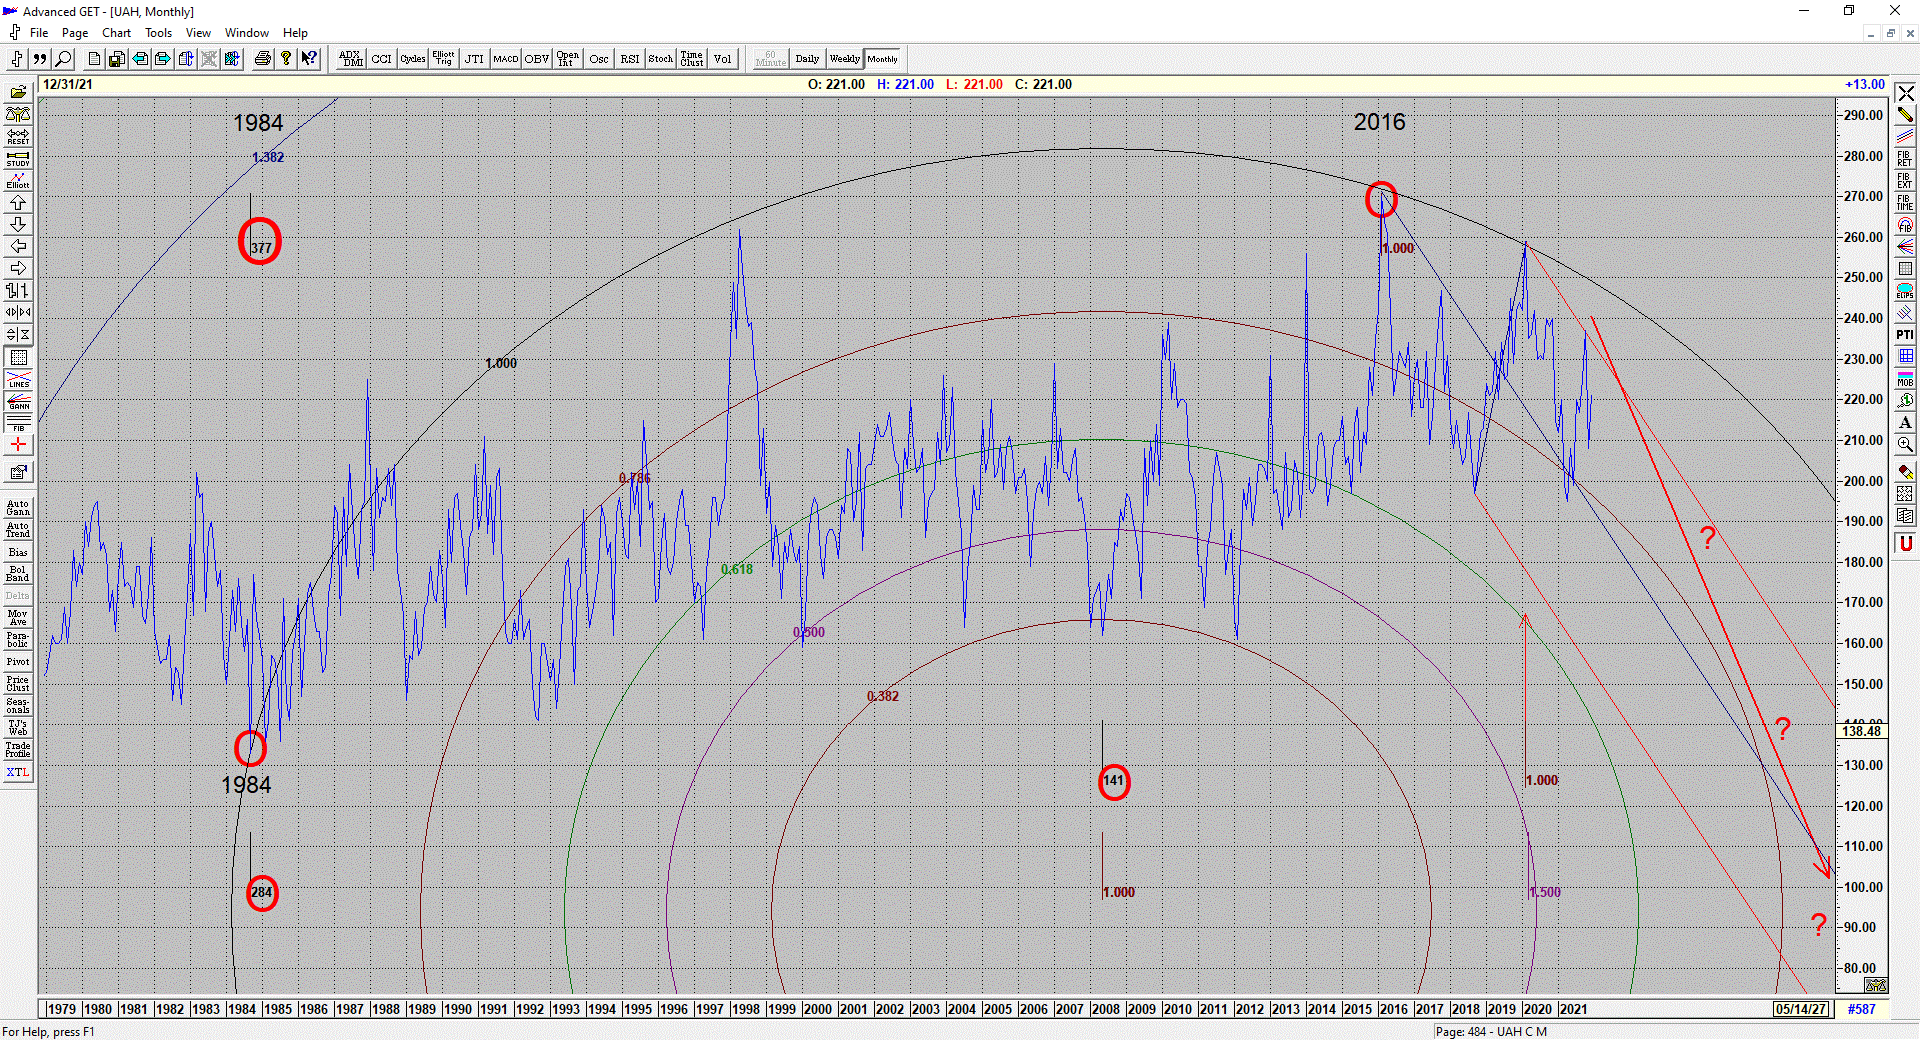
Task: Select the MOB tool
Action: 1905,379
